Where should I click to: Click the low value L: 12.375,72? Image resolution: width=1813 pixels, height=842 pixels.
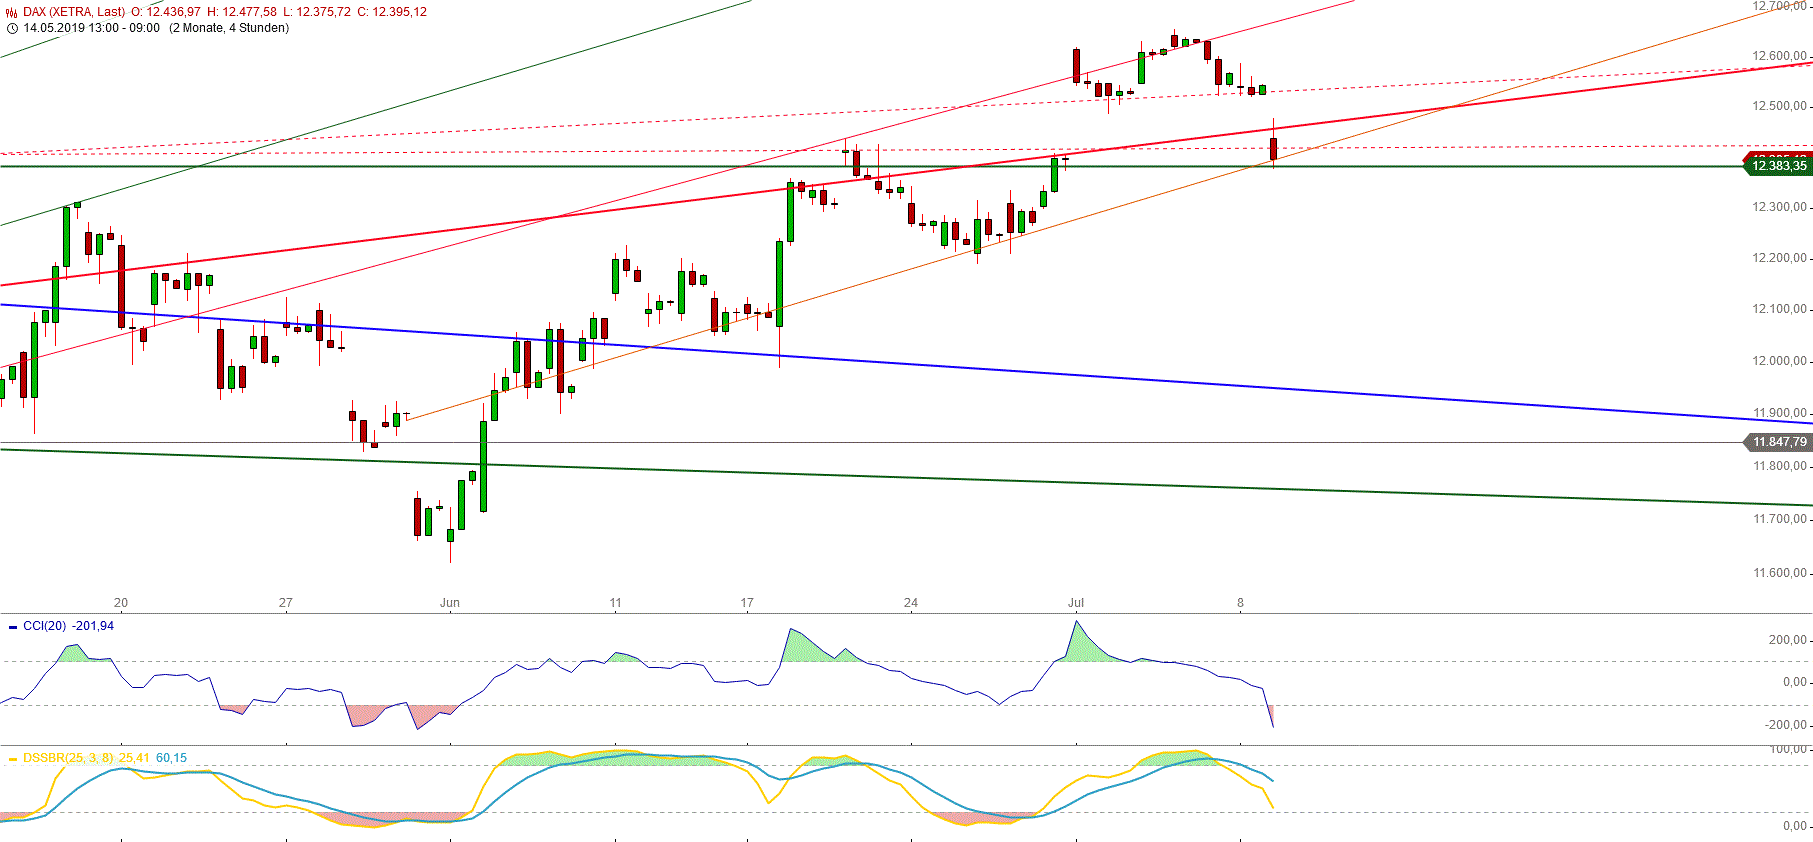tap(317, 12)
